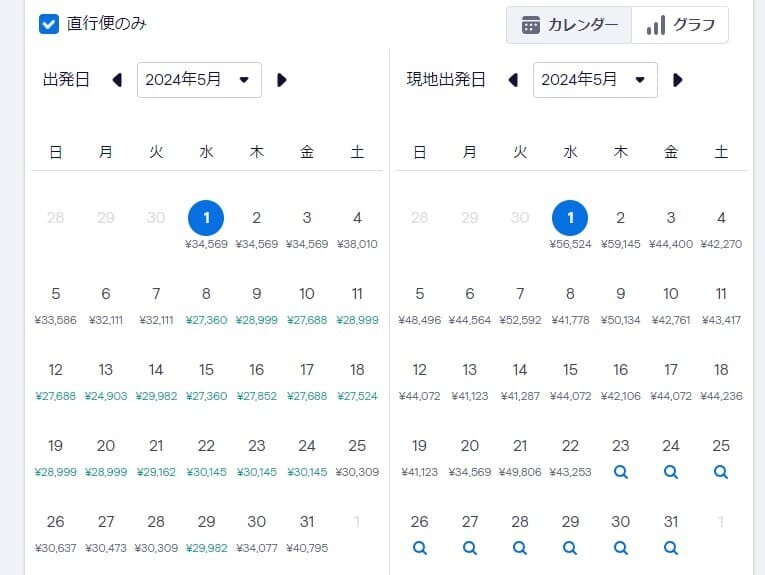Search prices for return date 26
Image resolution: width=765 pixels, height=575 pixels.
coord(420,548)
